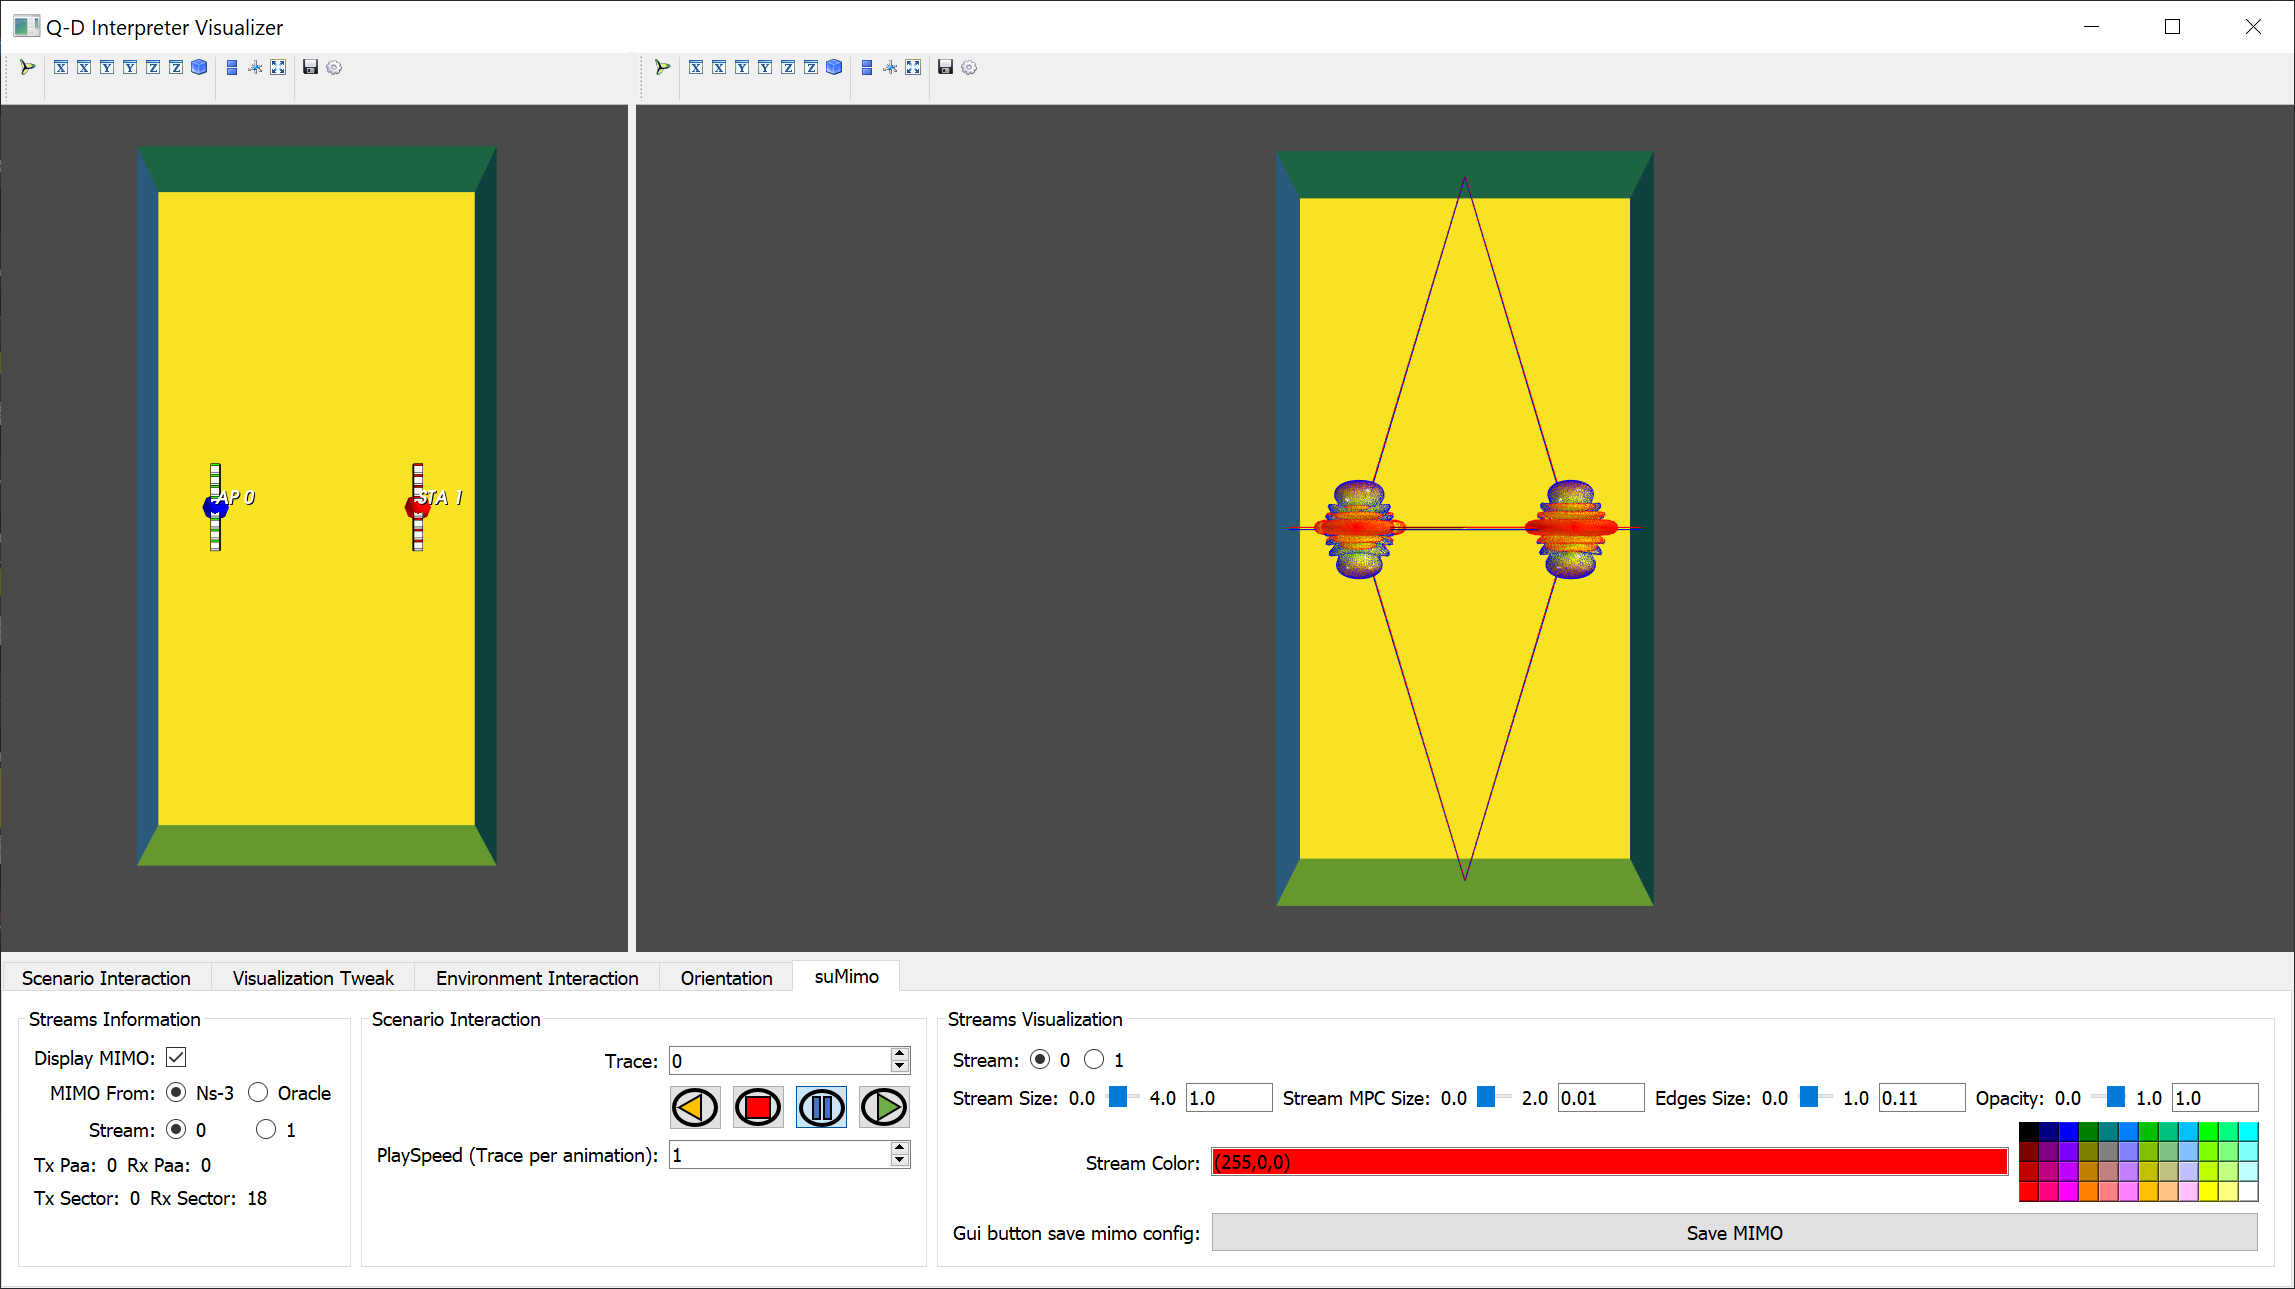
Task: Click the settings gear icon in the right toolbar
Action: point(969,67)
